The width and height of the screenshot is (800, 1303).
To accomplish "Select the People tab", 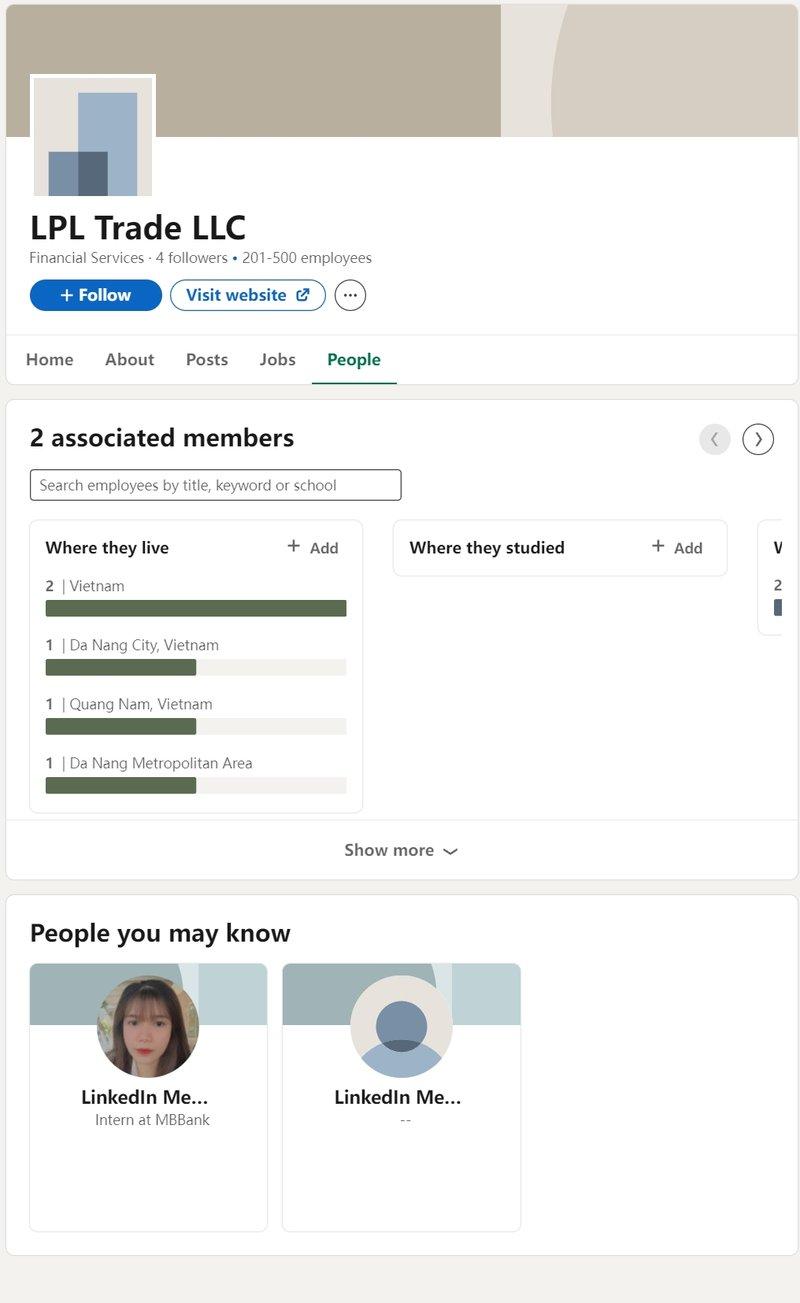I will tap(354, 359).
